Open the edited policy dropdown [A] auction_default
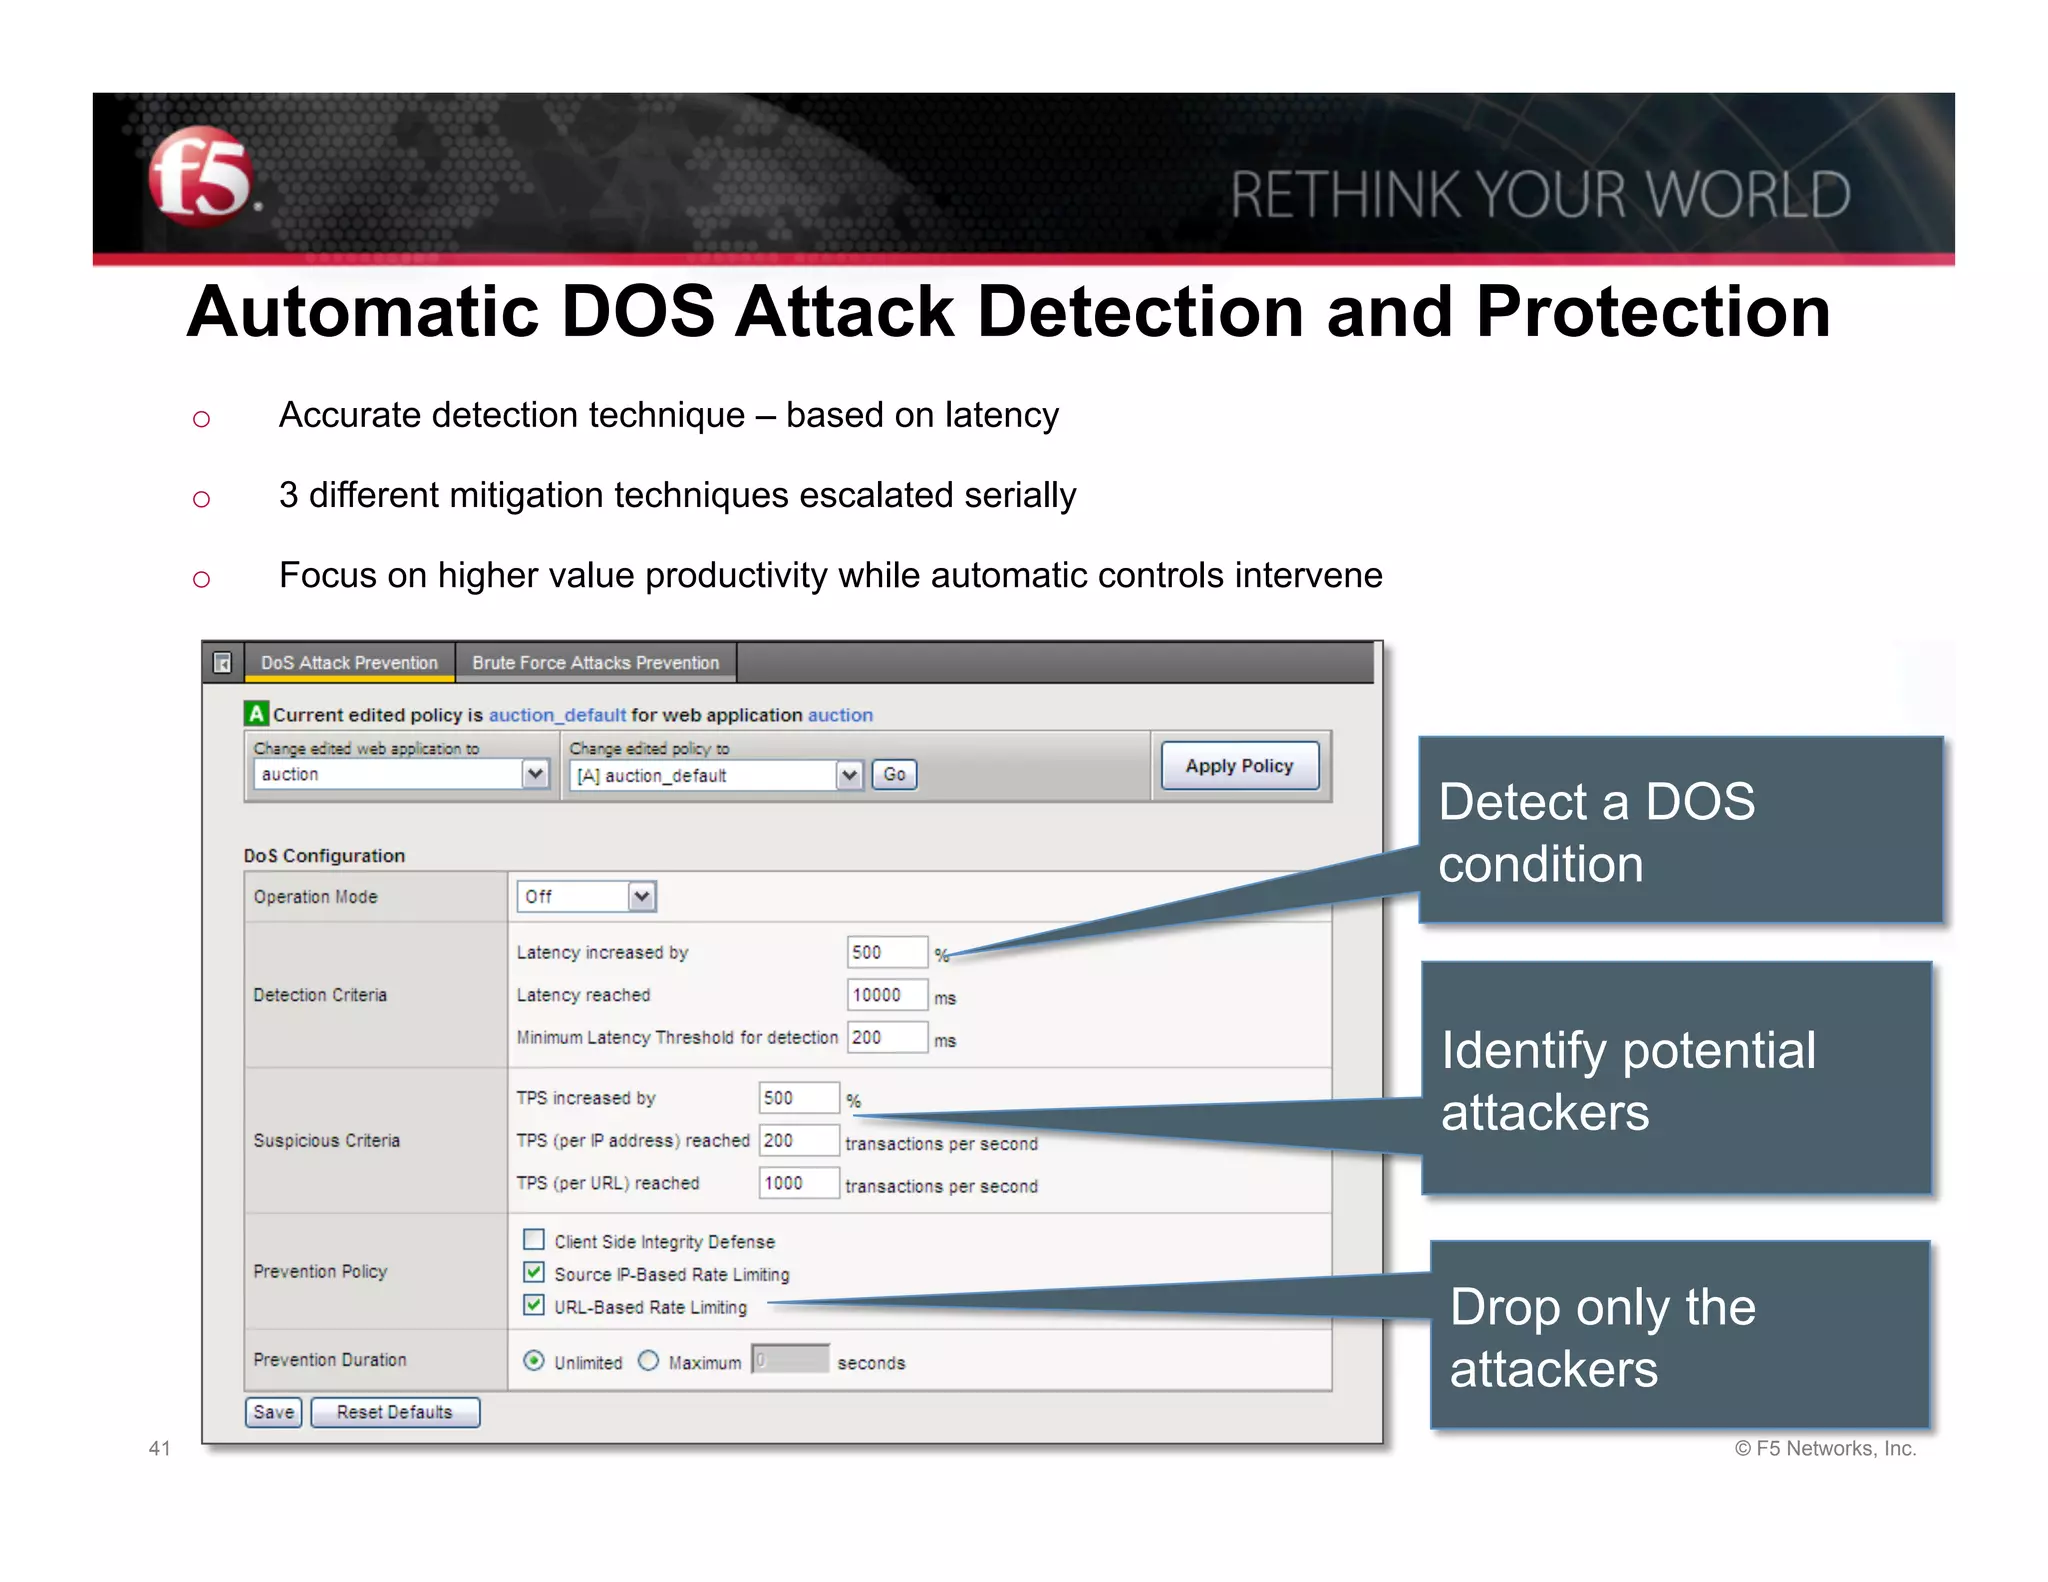2048x1582 pixels. pyautogui.click(x=716, y=775)
